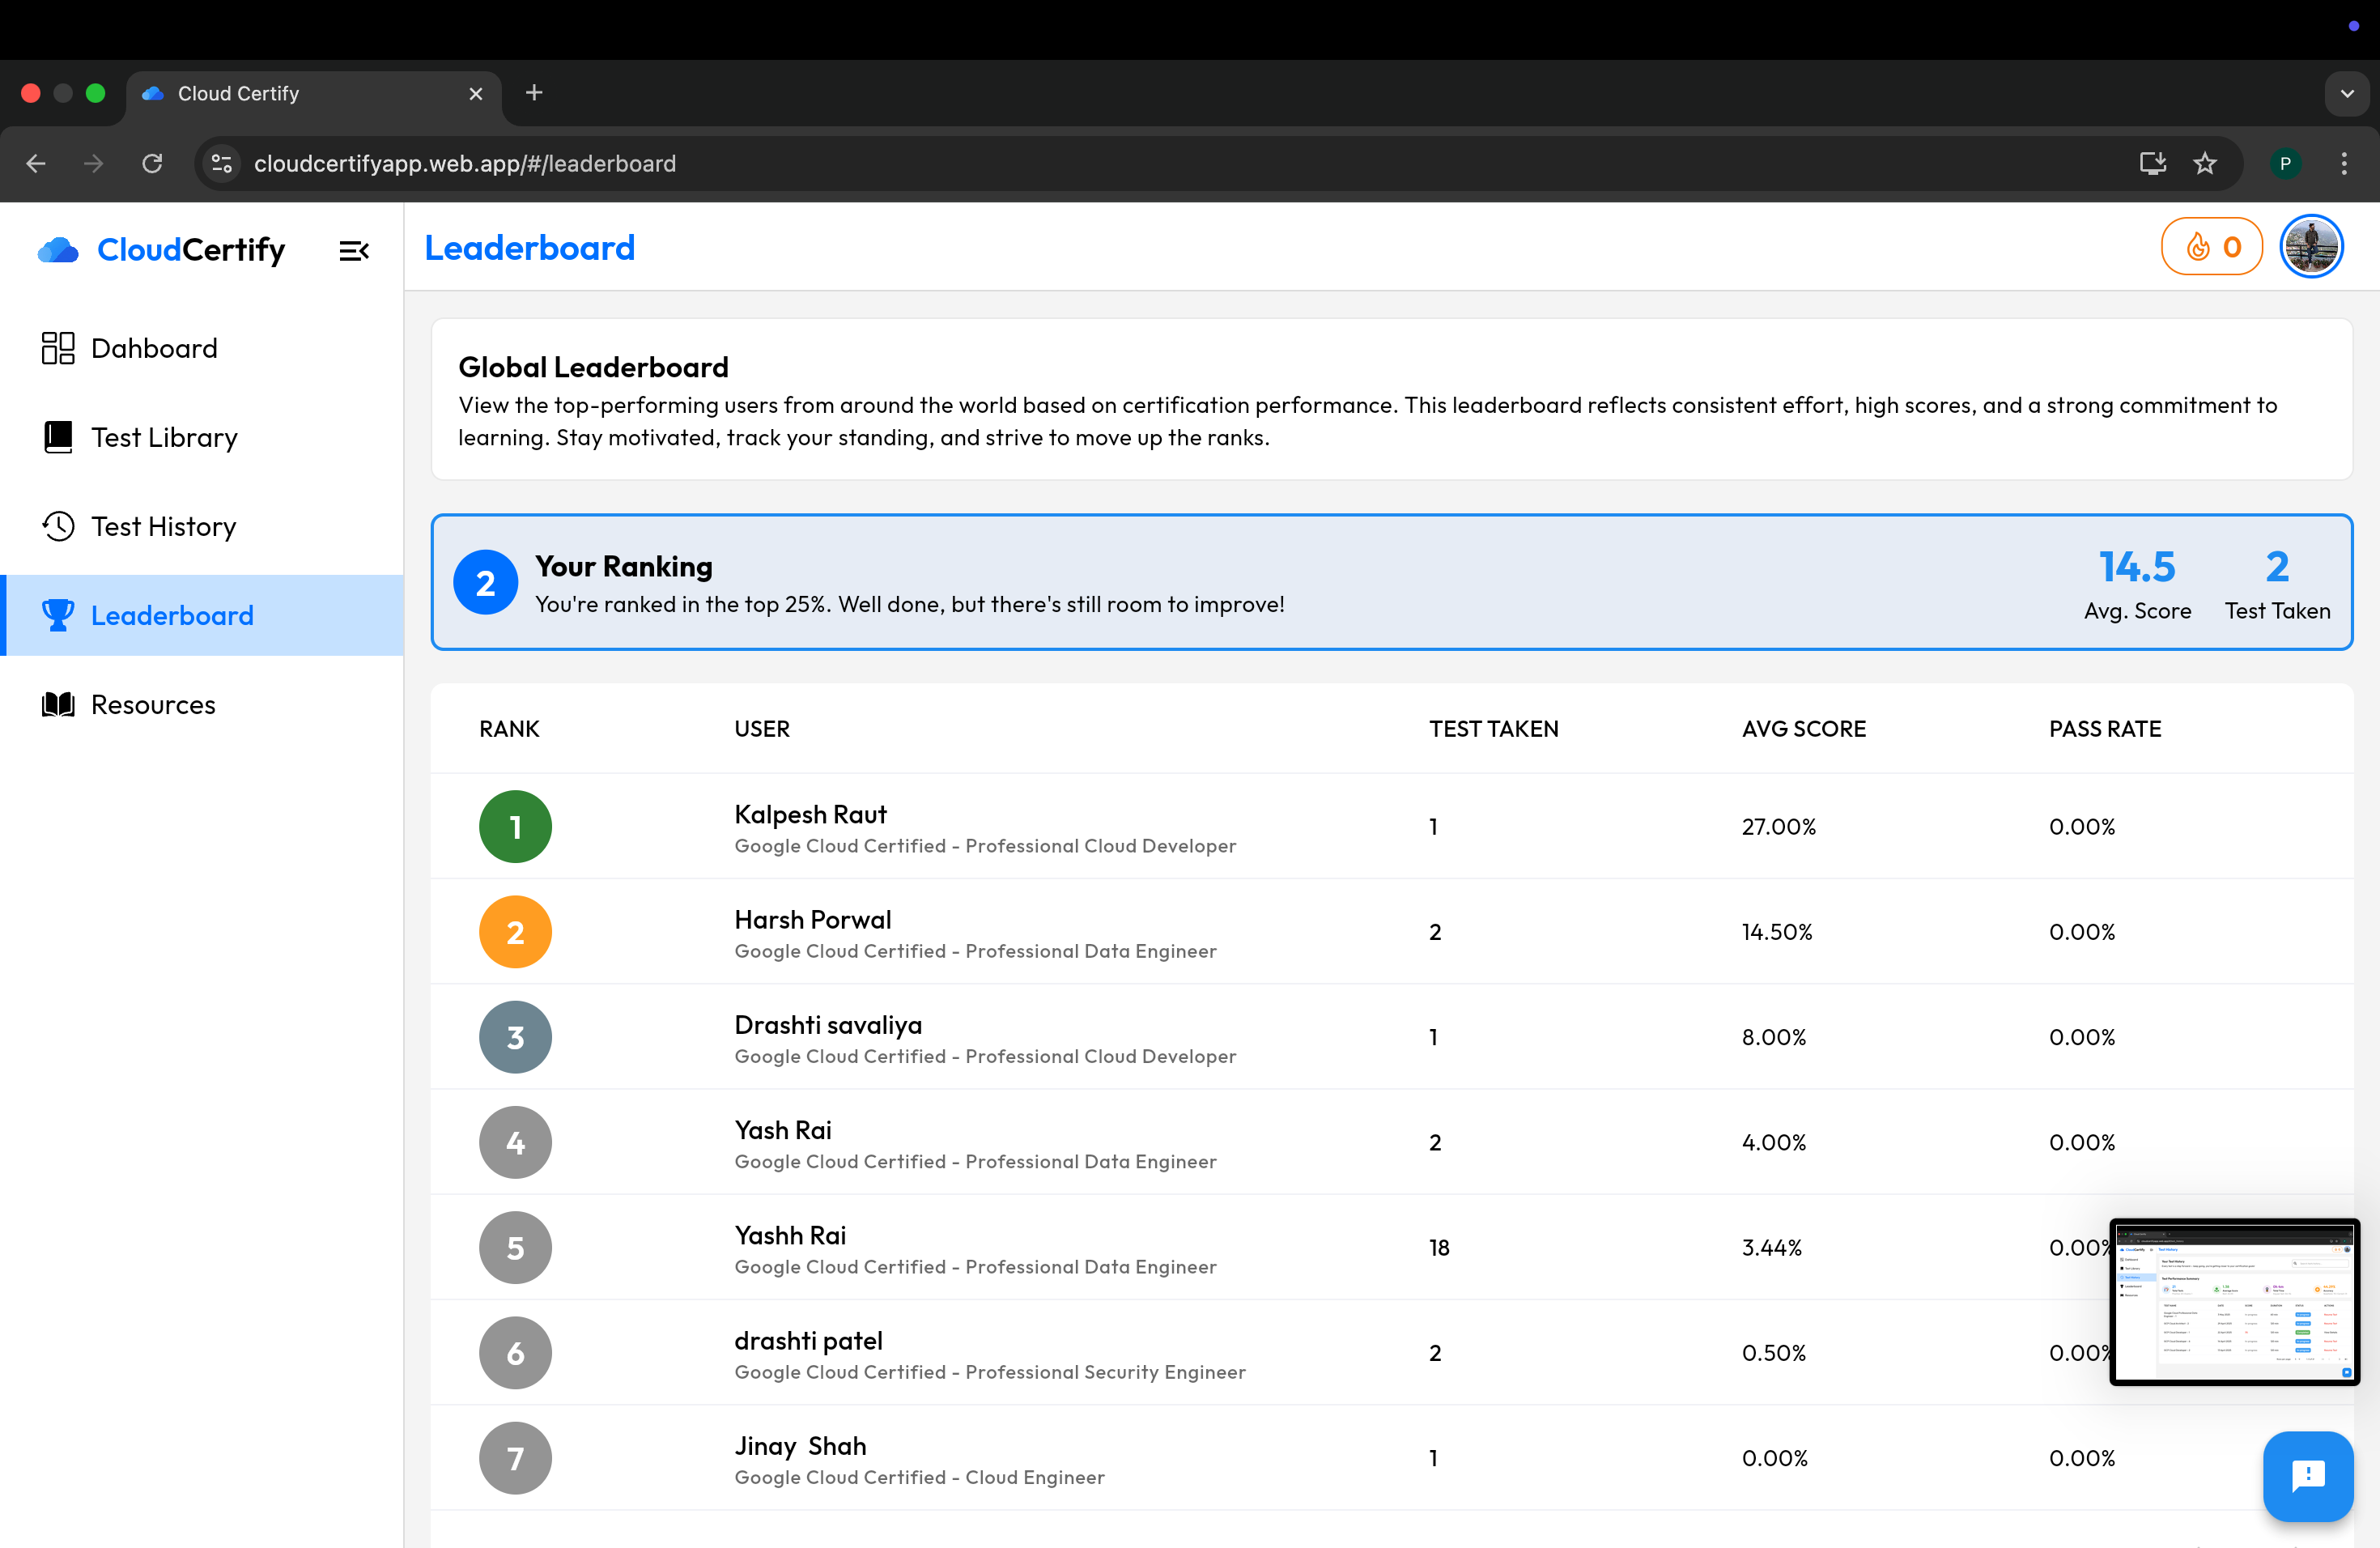
Task: Check the streak flame counter
Action: tap(2212, 246)
